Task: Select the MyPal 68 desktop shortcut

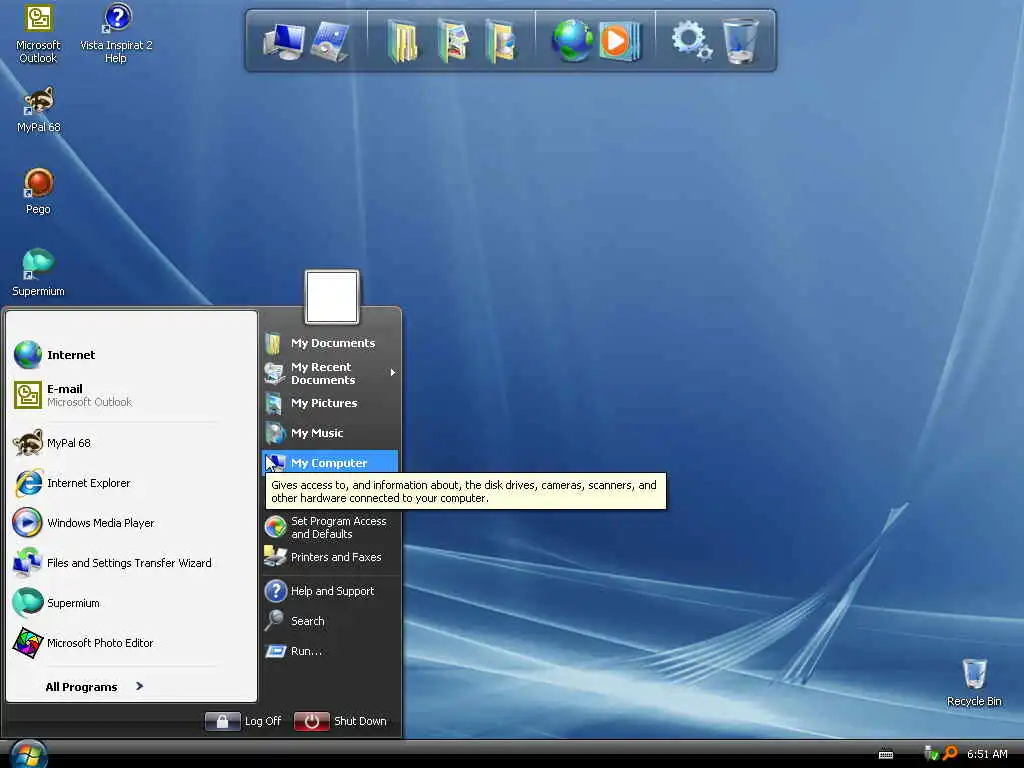Action: point(39,110)
